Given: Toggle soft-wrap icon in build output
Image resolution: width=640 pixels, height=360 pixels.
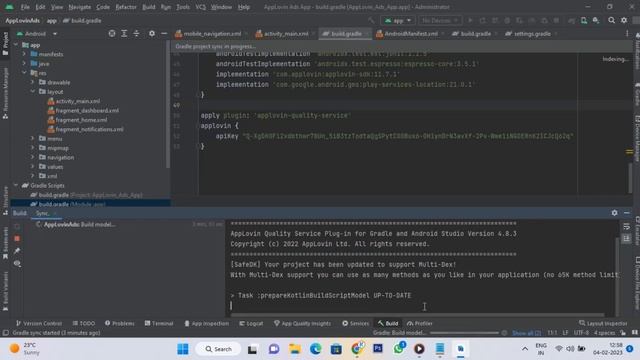Looking at the screenshot, I should (627, 227).
